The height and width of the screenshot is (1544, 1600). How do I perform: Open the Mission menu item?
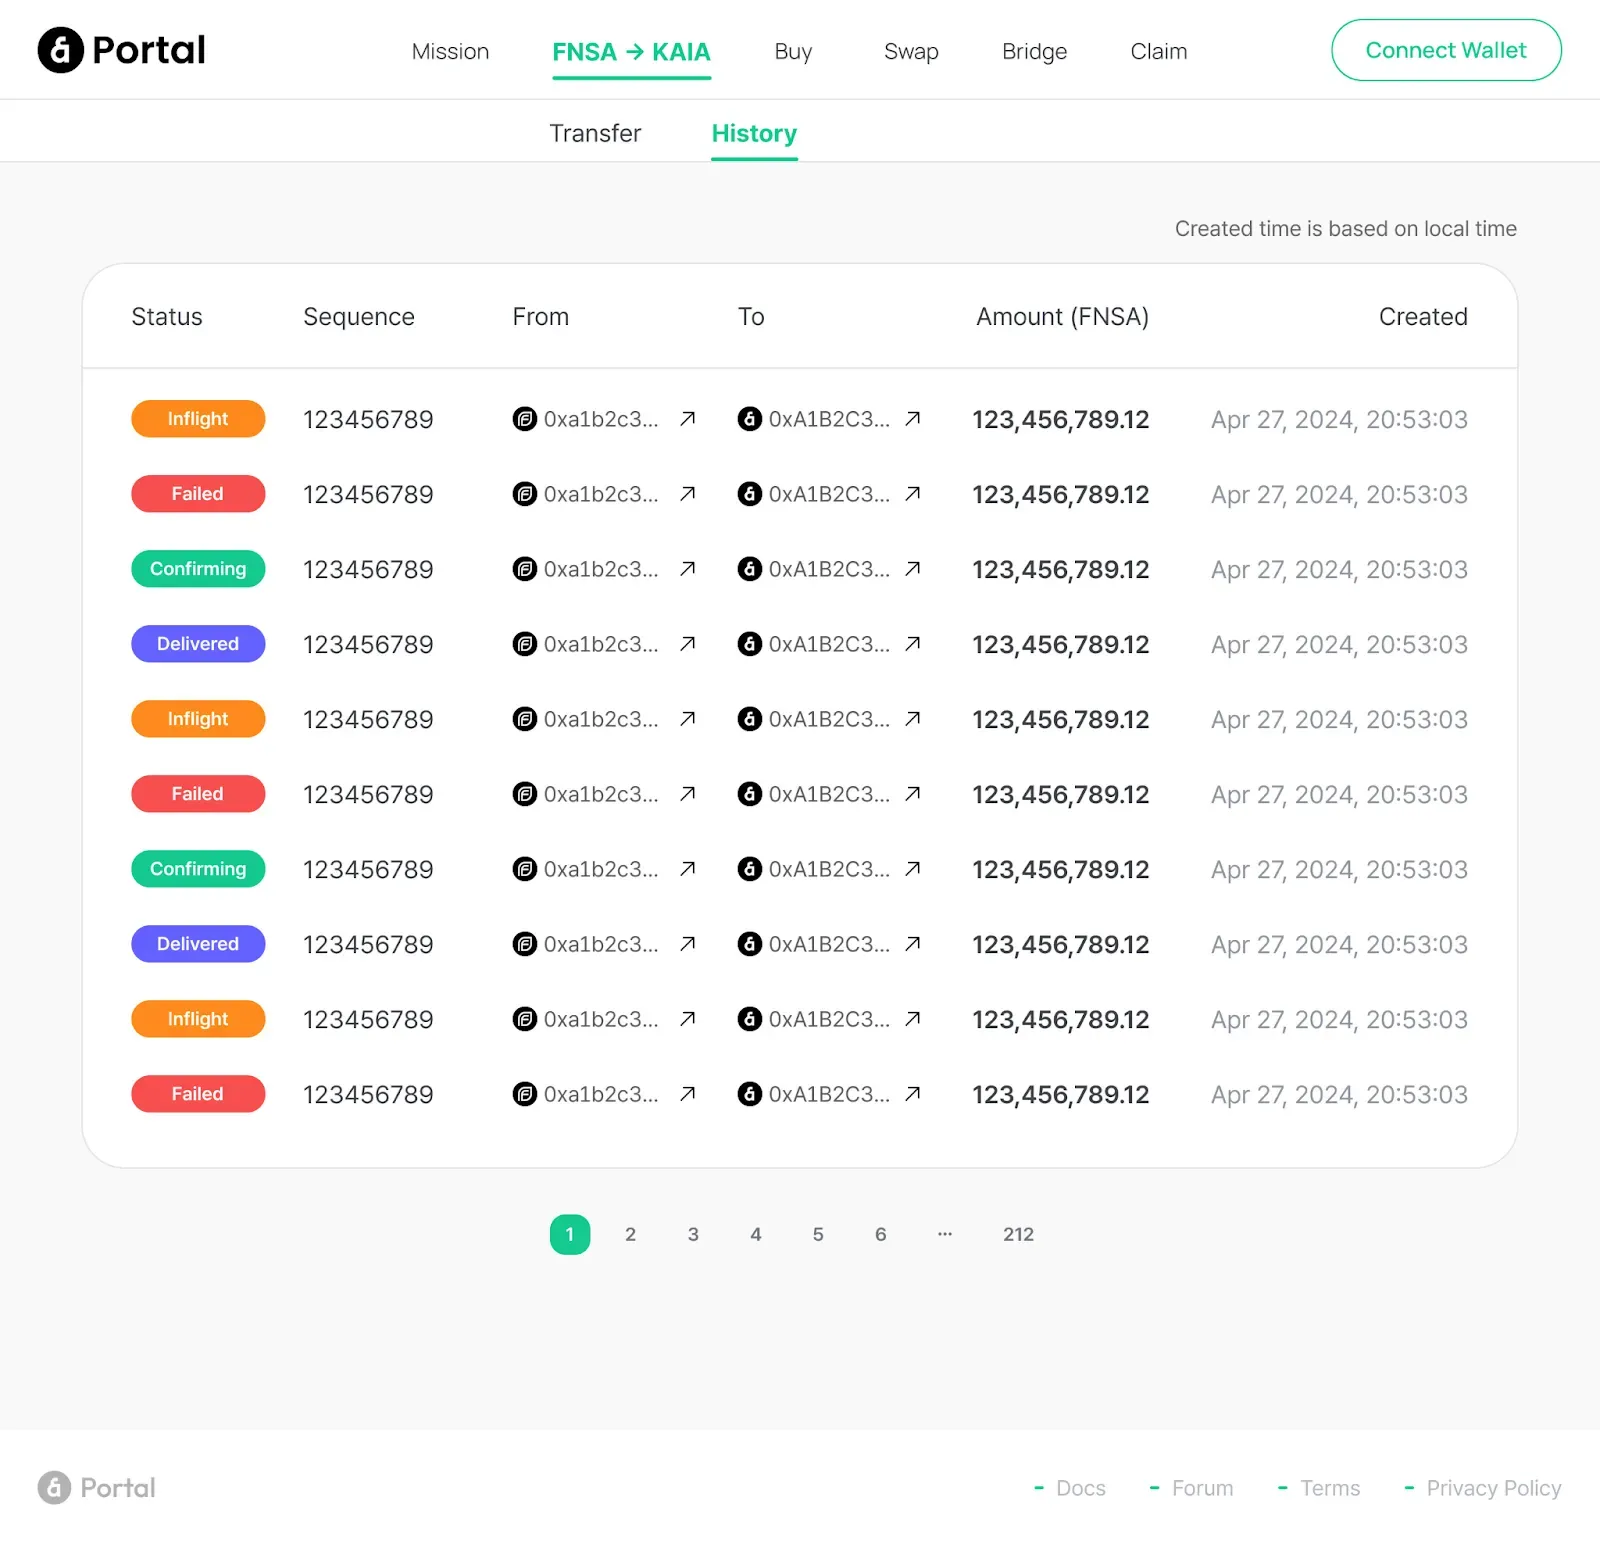[450, 51]
